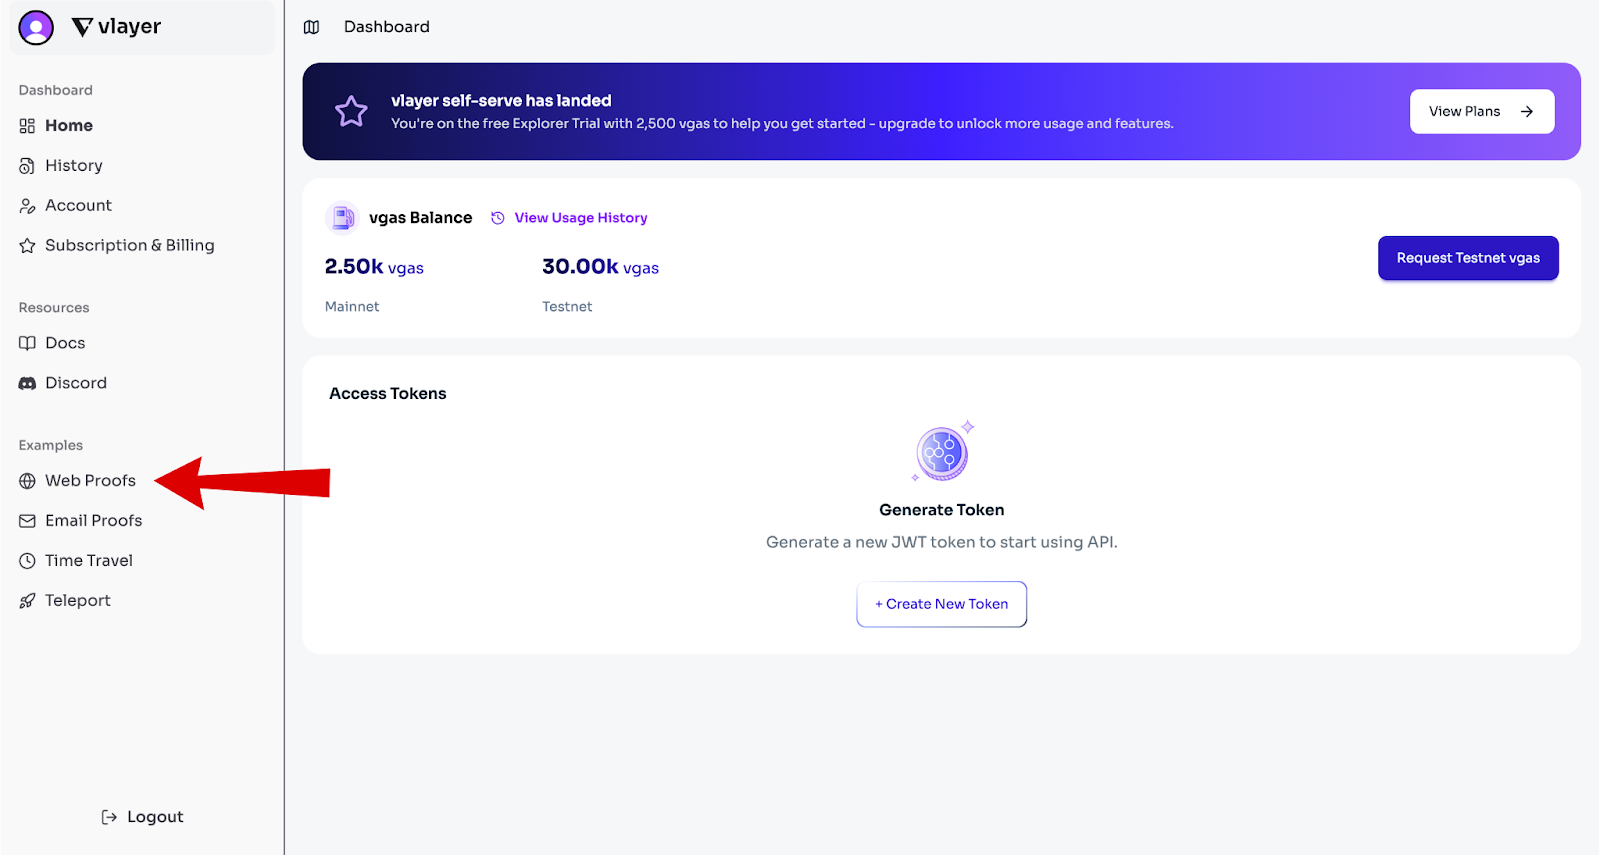Click the star icon in the banner
The width and height of the screenshot is (1600, 855).
click(x=351, y=111)
